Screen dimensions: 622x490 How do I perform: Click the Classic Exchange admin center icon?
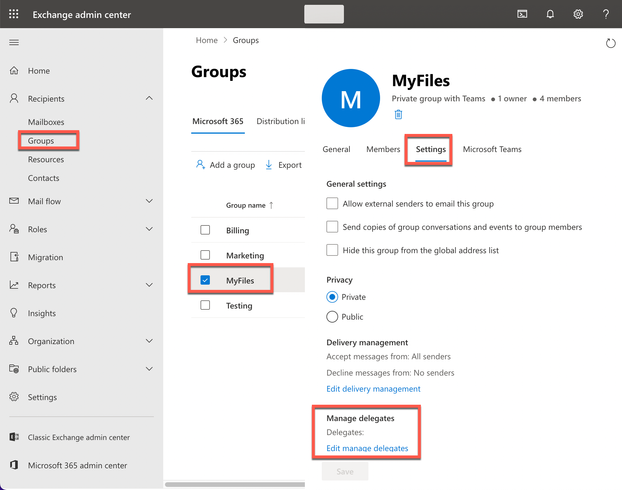(x=14, y=437)
